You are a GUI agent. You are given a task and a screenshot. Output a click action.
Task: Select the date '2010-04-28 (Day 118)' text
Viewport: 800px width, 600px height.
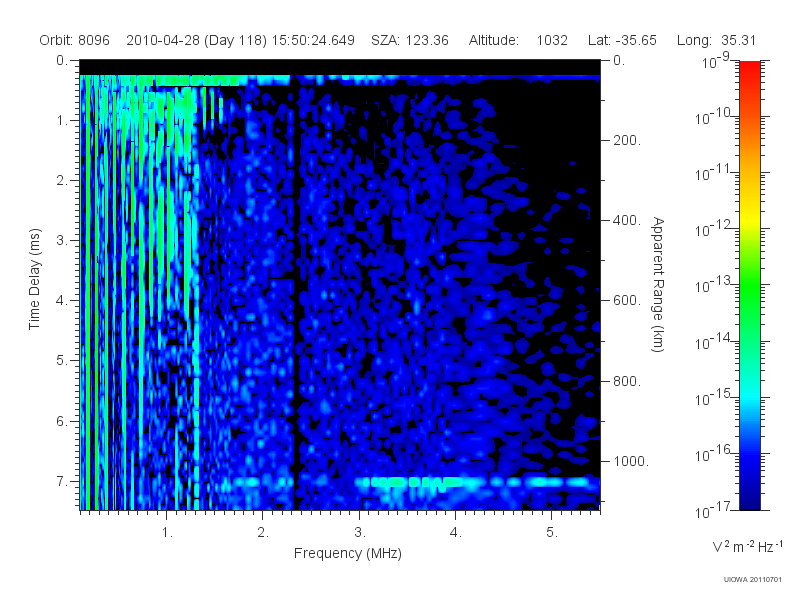point(196,40)
